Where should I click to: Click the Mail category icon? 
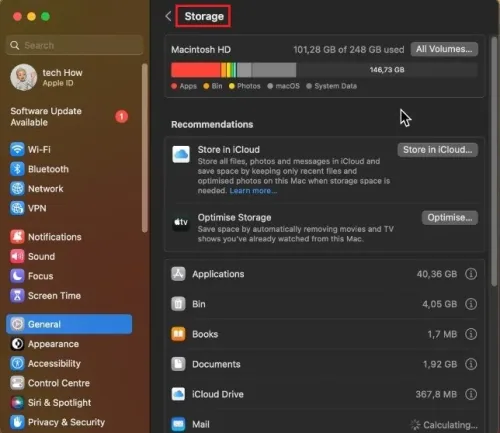178,424
